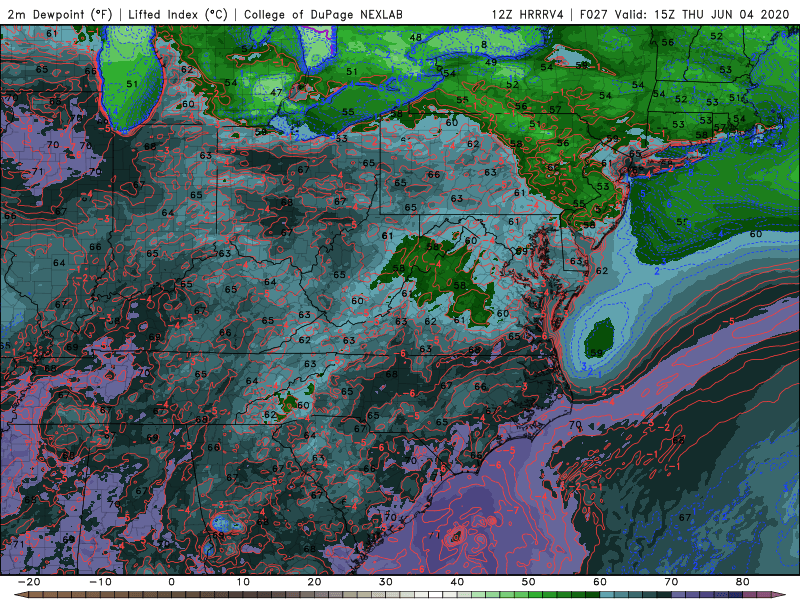Viewport: 800px width, 600px height.
Task: Click the "12Z HRRRV4" model run label
Action: pyautogui.click(x=527, y=14)
